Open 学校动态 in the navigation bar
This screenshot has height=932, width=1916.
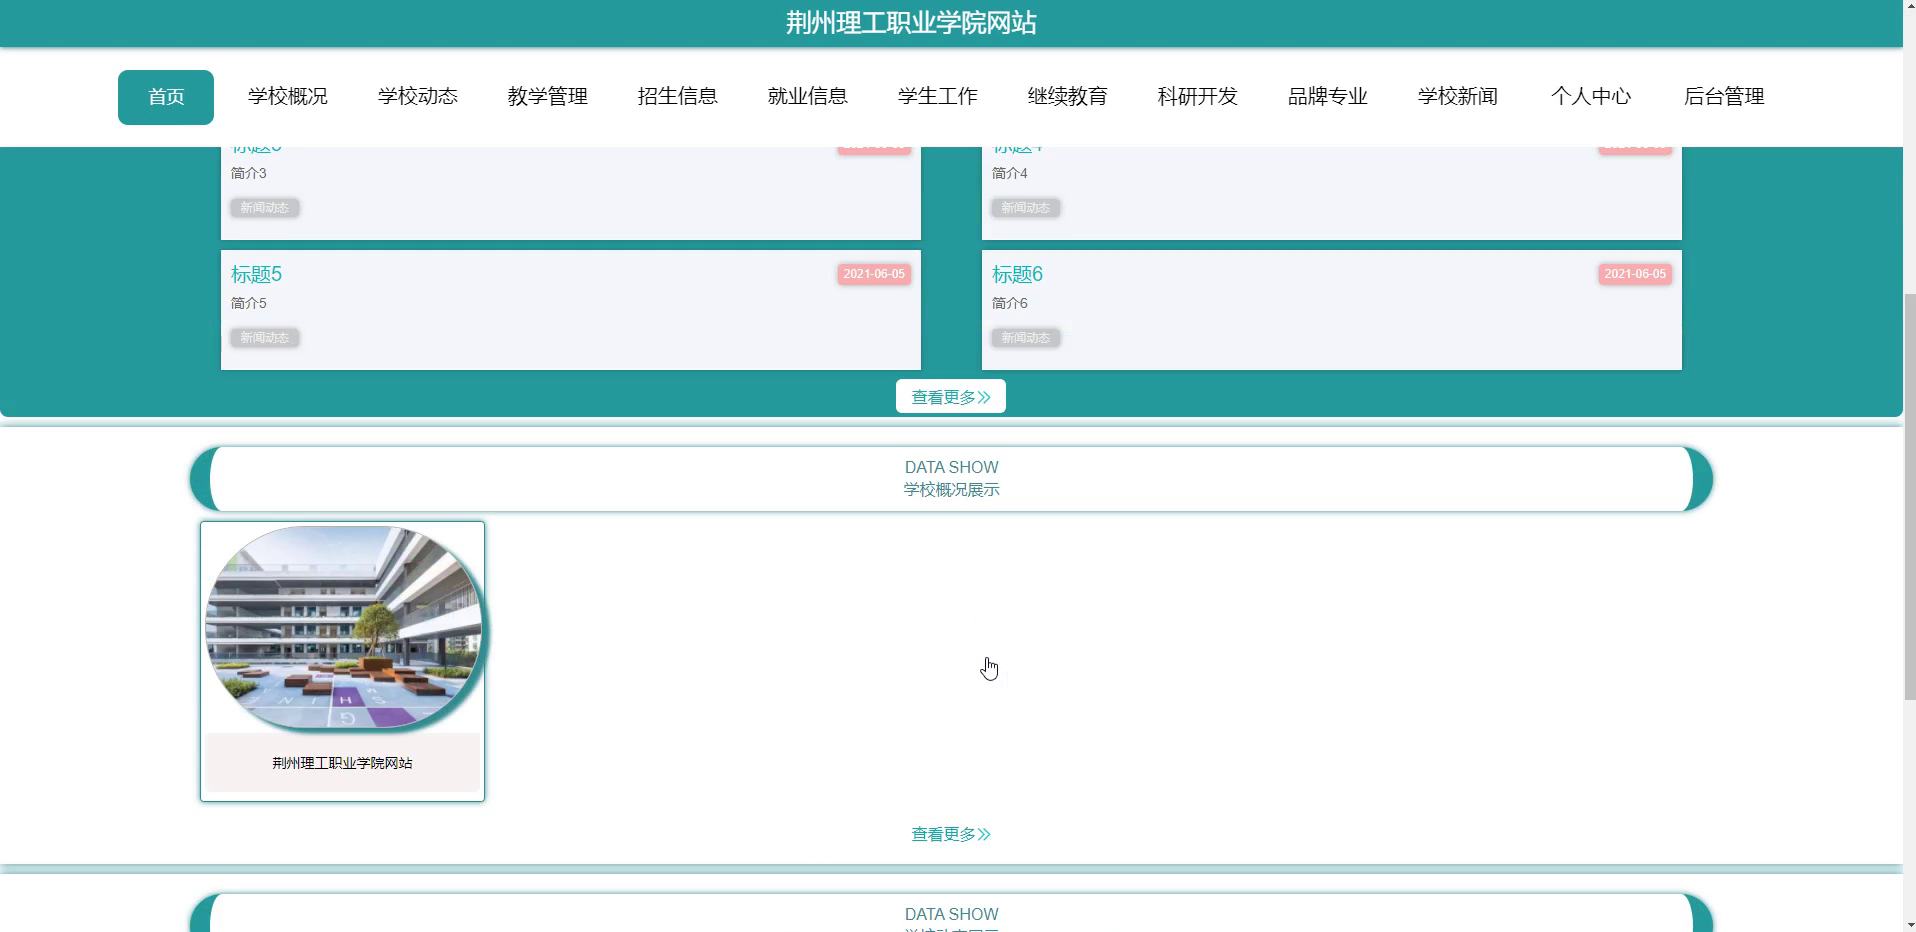[418, 97]
